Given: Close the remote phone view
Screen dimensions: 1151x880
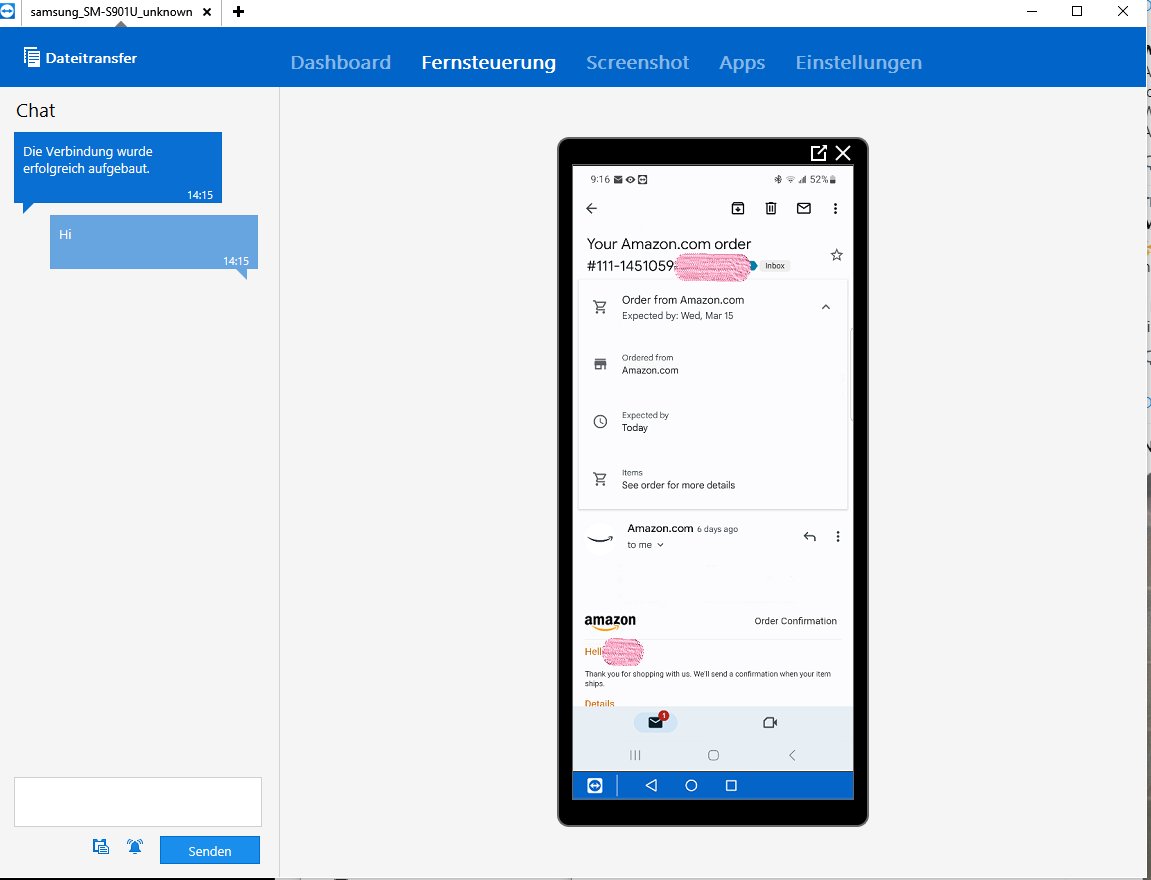Looking at the screenshot, I should pyautogui.click(x=843, y=153).
